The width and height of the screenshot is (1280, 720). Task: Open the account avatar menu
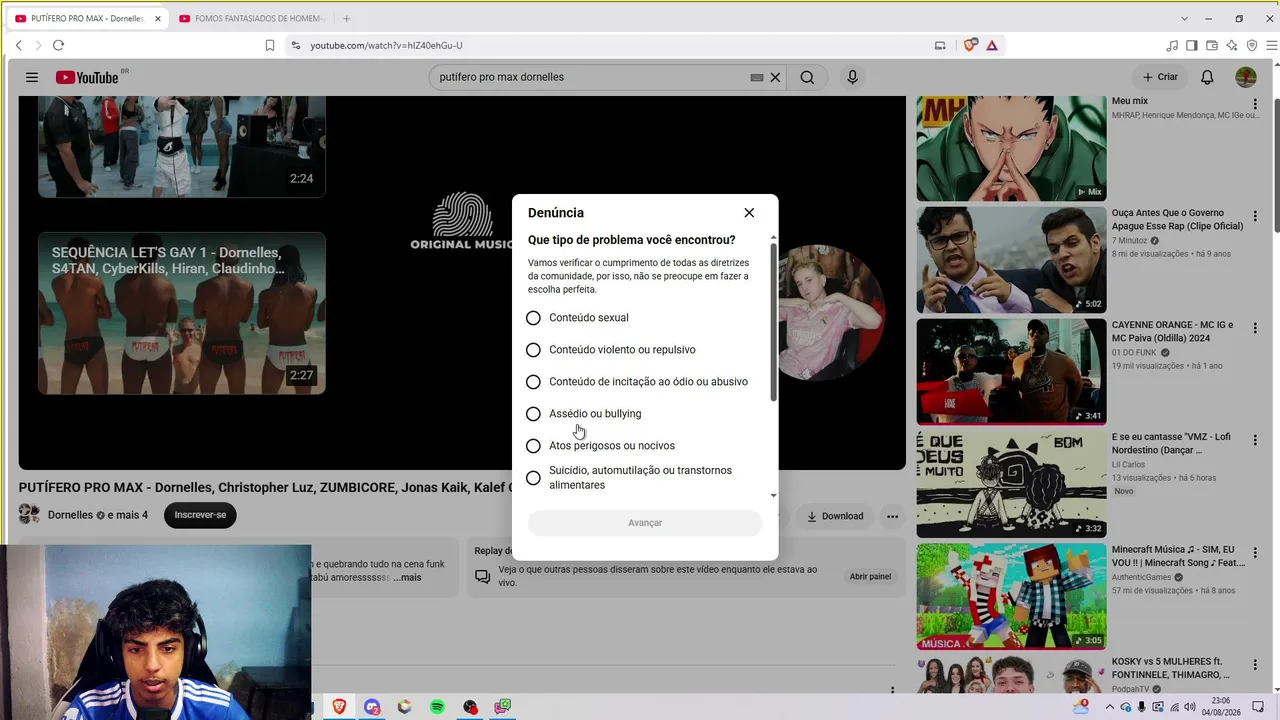pos(1246,77)
